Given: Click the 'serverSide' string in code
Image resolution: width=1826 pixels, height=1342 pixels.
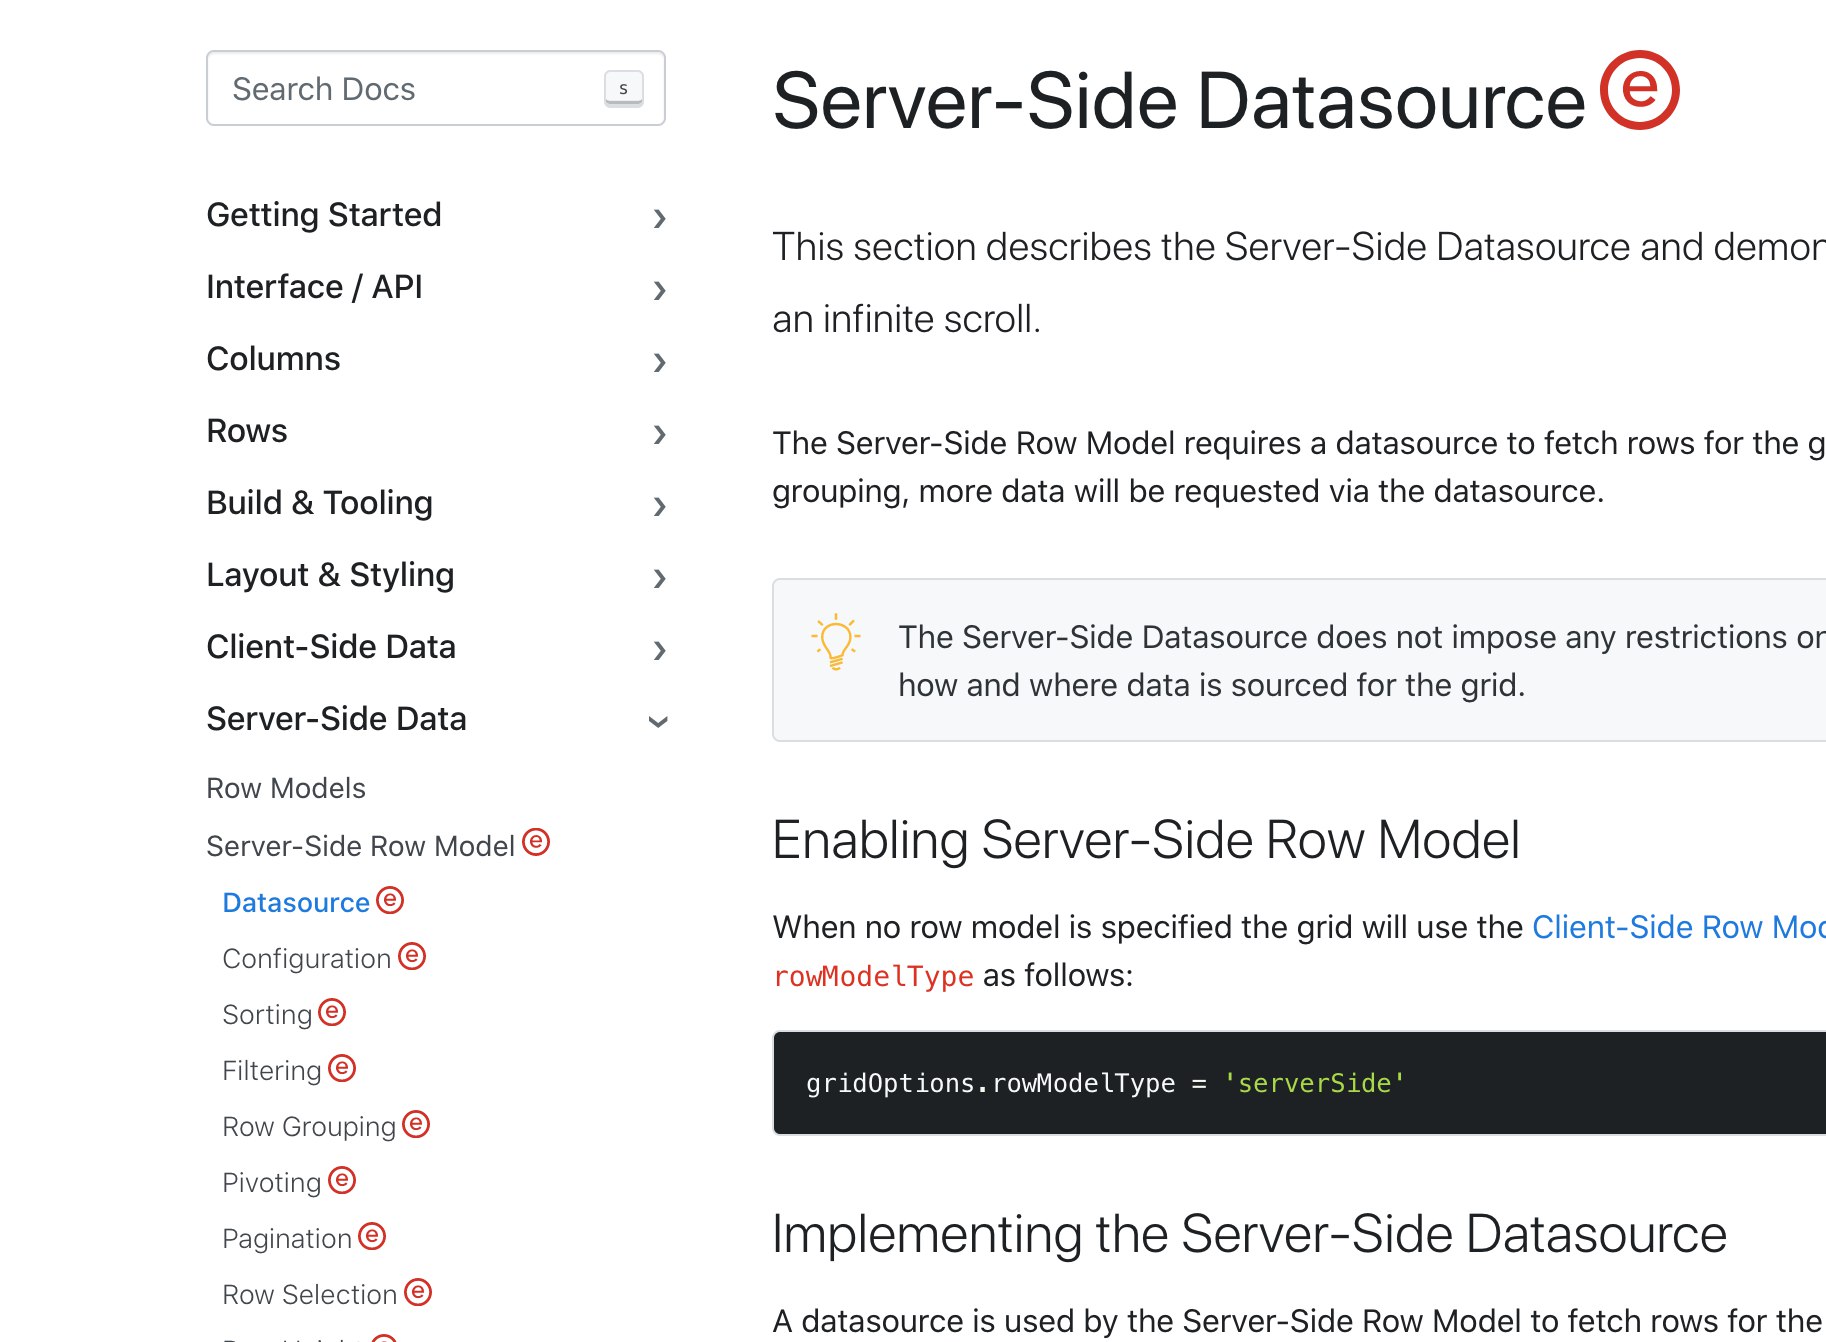Looking at the screenshot, I should tap(1314, 1083).
